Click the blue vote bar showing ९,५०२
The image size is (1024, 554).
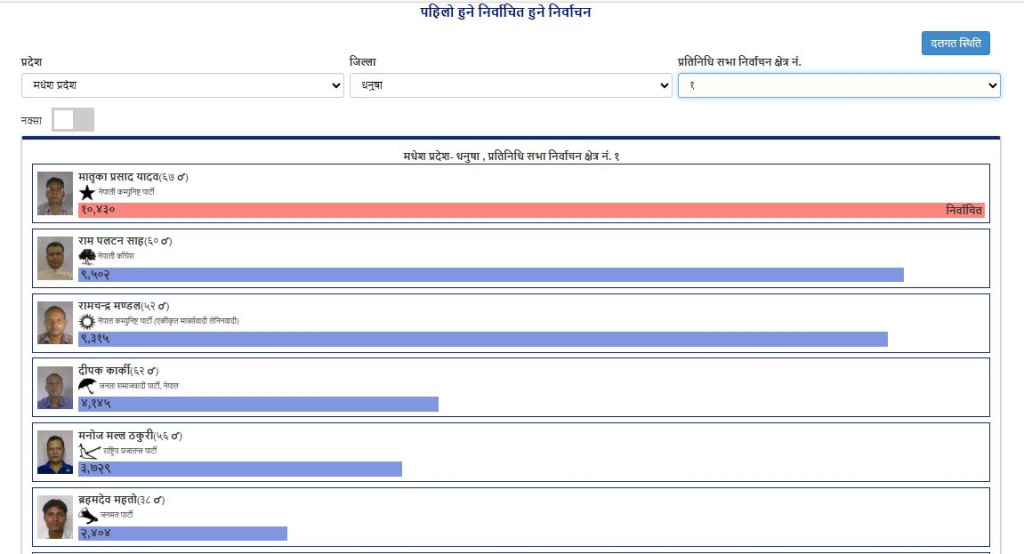tap(490, 275)
